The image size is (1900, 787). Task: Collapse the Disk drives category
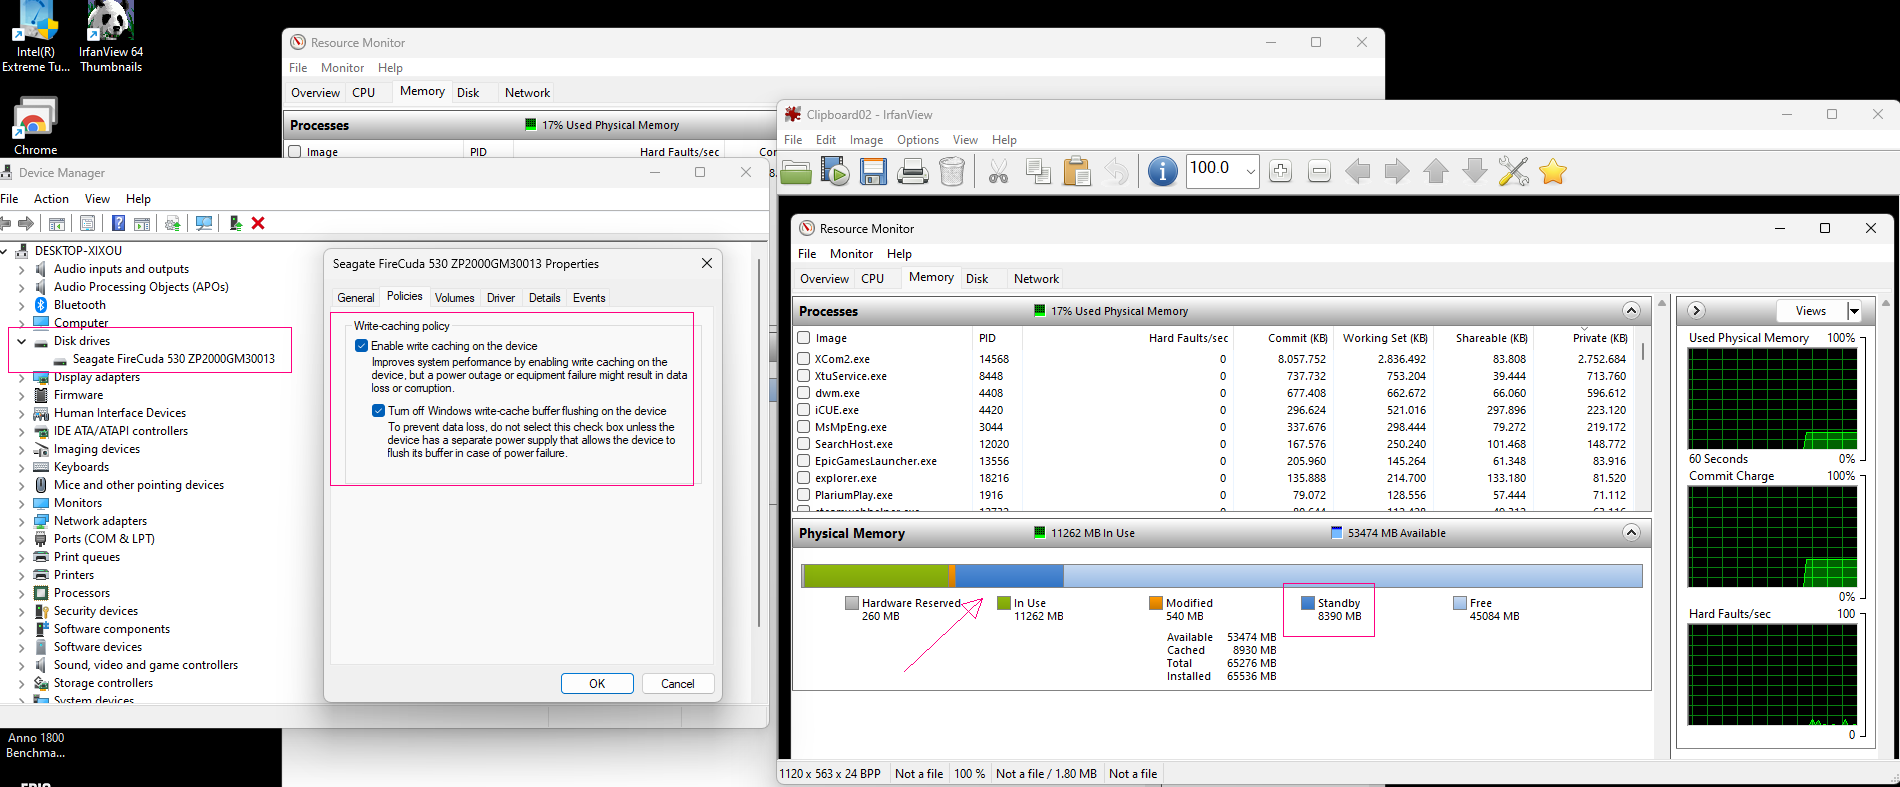click(22, 341)
